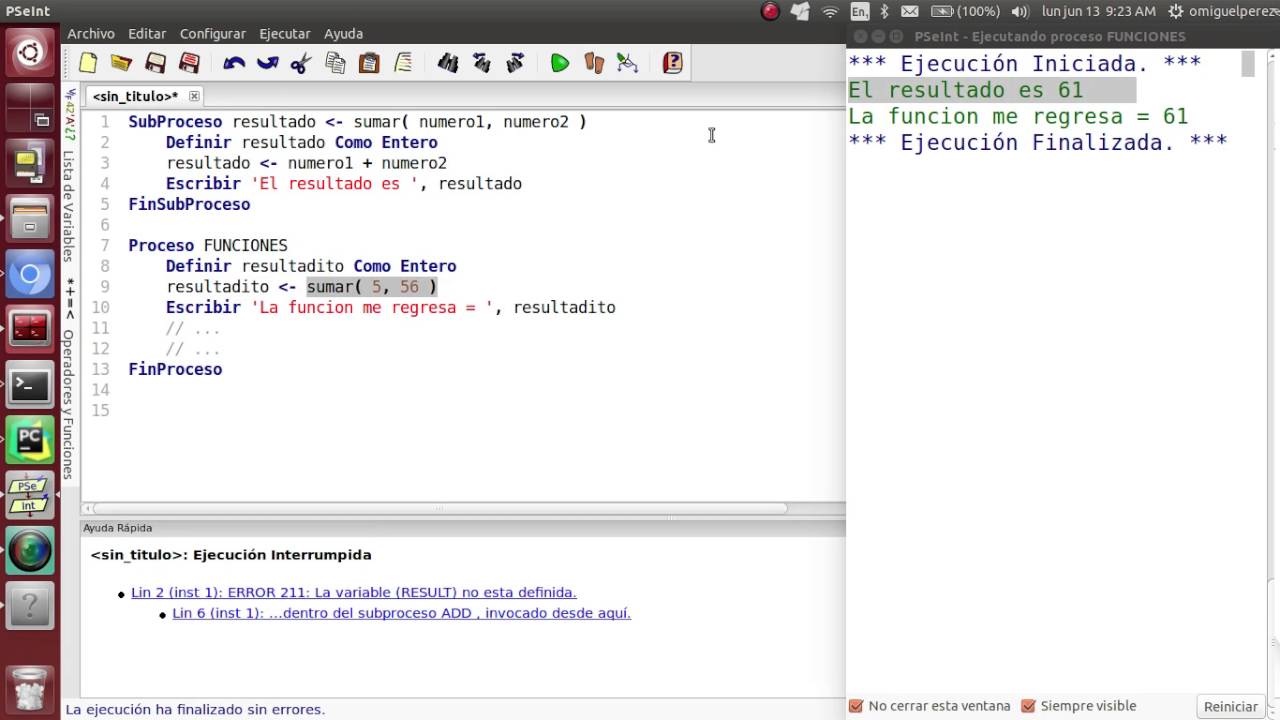The height and width of the screenshot is (720, 1280).
Task: Find next with binoculars right arrow
Action: (516, 63)
